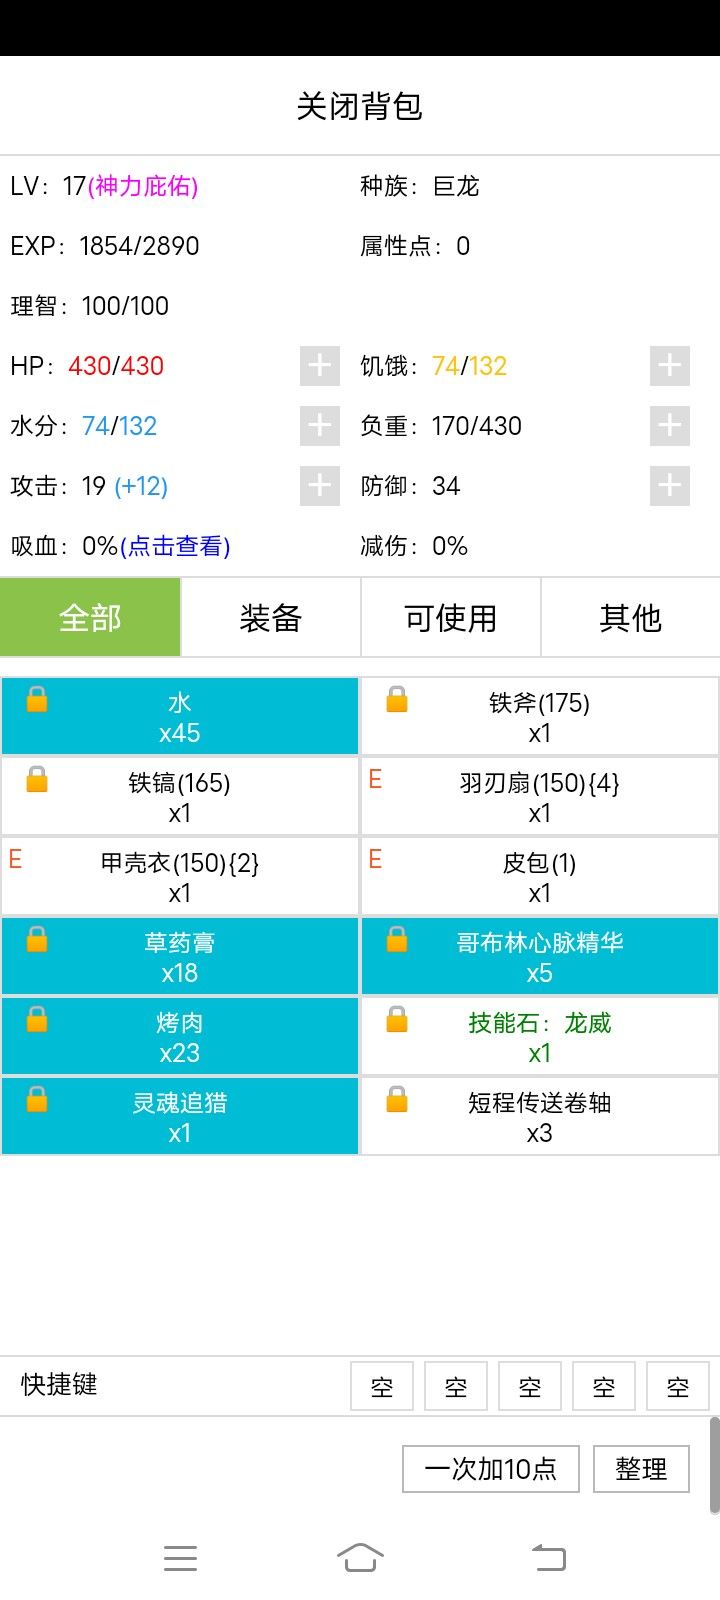Tap the lock icon on 技能石：龙威
Image resolution: width=720 pixels, height=1600 pixels.
tap(397, 1019)
